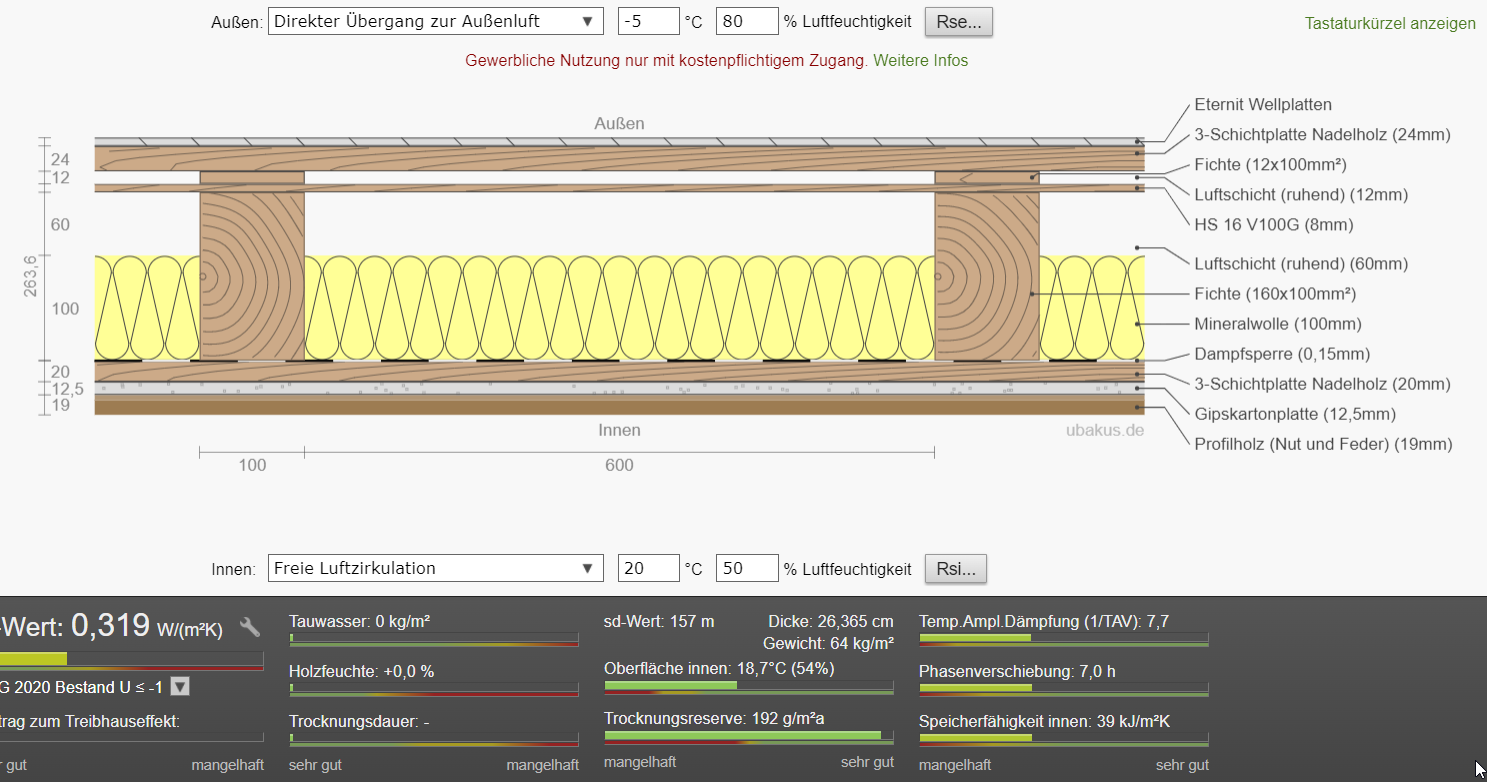Open the Außen boundary condition dropdown

click(435, 21)
